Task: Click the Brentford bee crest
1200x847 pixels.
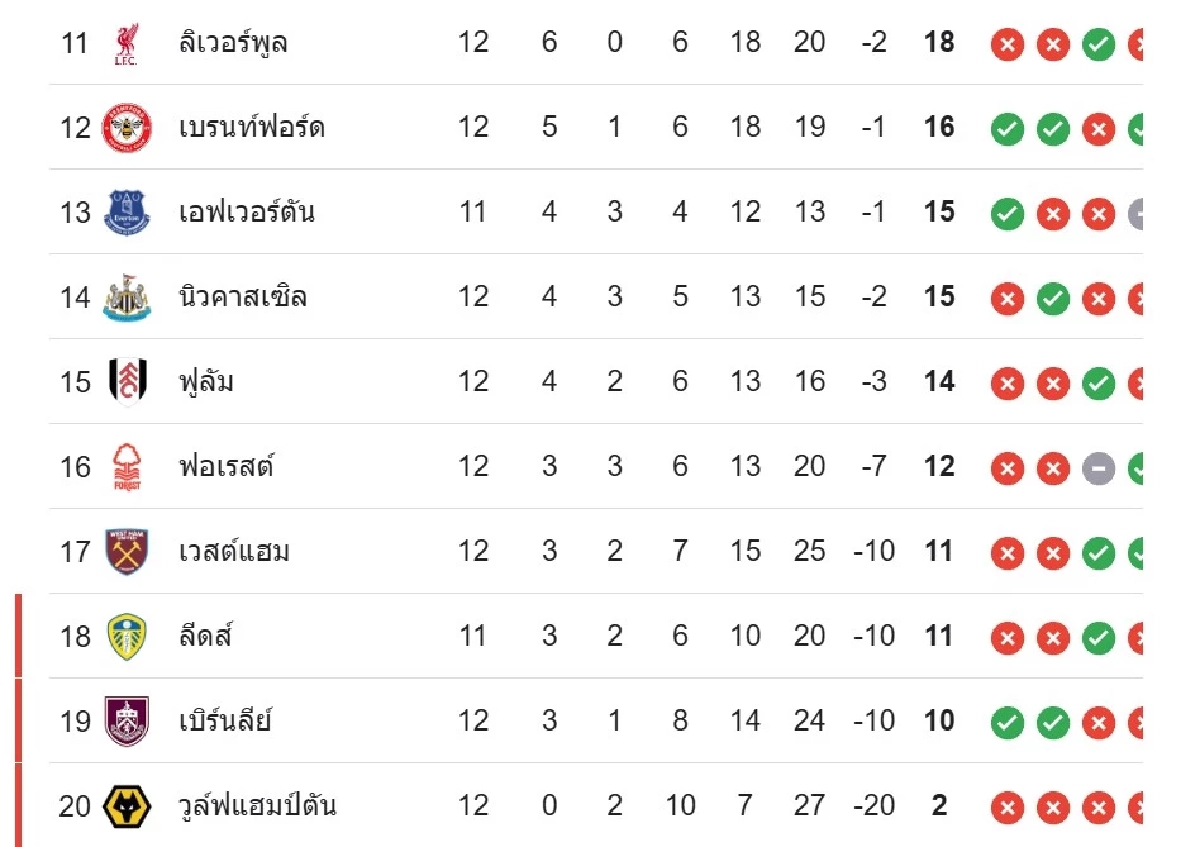Action: point(127,127)
